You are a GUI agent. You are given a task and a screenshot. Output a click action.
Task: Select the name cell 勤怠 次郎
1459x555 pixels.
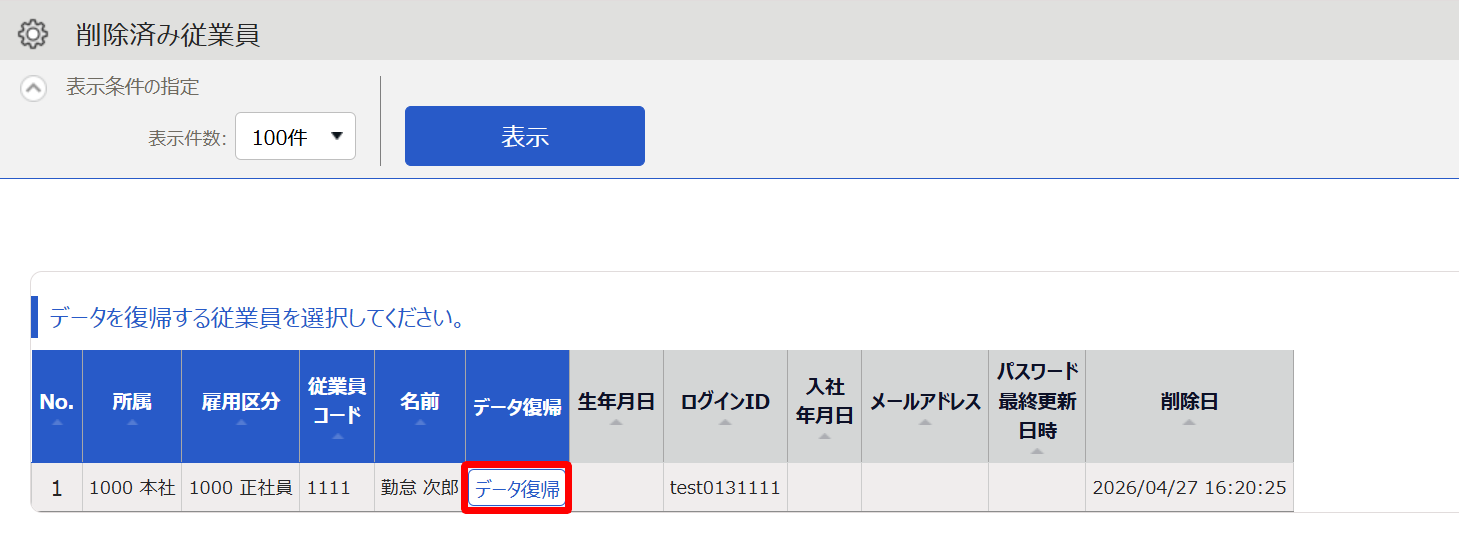pyautogui.click(x=420, y=488)
